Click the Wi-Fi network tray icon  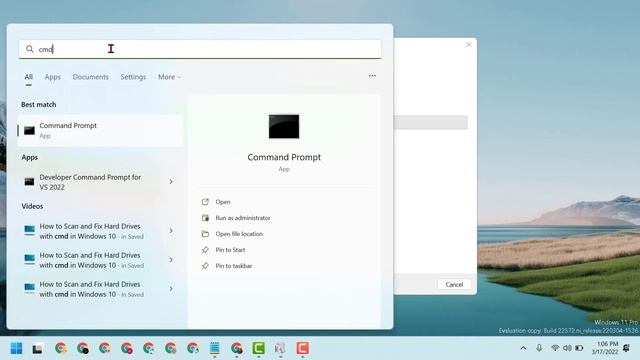[x=555, y=348]
